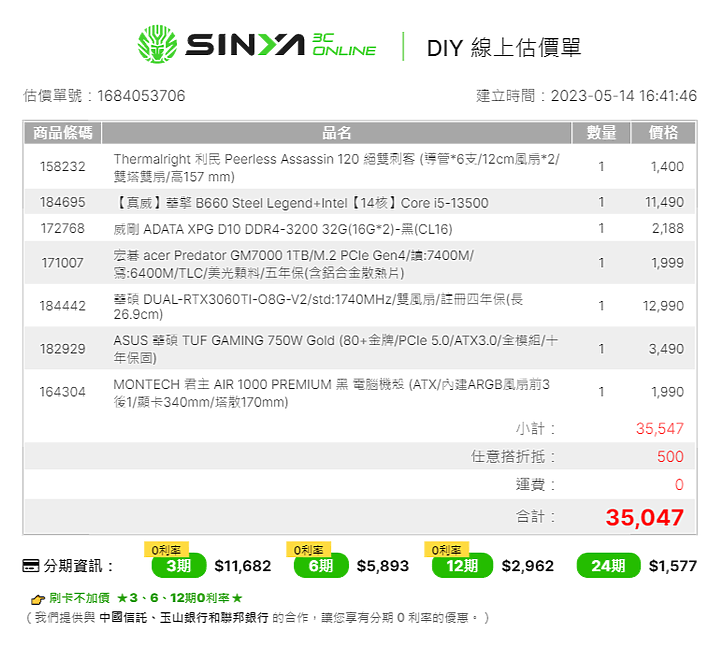This screenshot has width=720, height=647.
Task: Click the quantity 1 in the RTX3060TI row
Action: (601, 306)
